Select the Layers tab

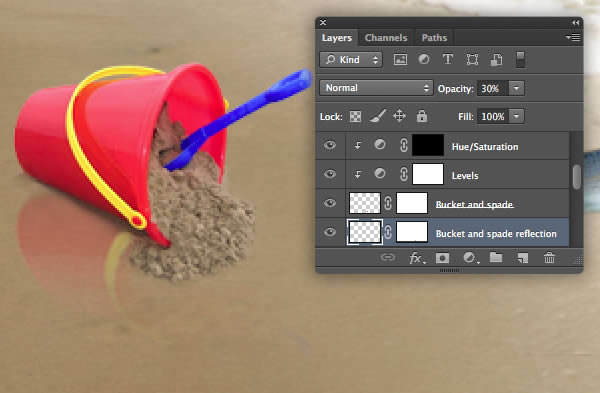pos(337,38)
